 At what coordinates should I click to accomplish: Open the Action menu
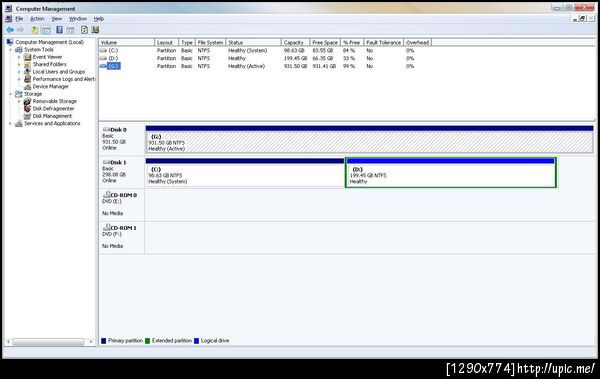(37, 19)
